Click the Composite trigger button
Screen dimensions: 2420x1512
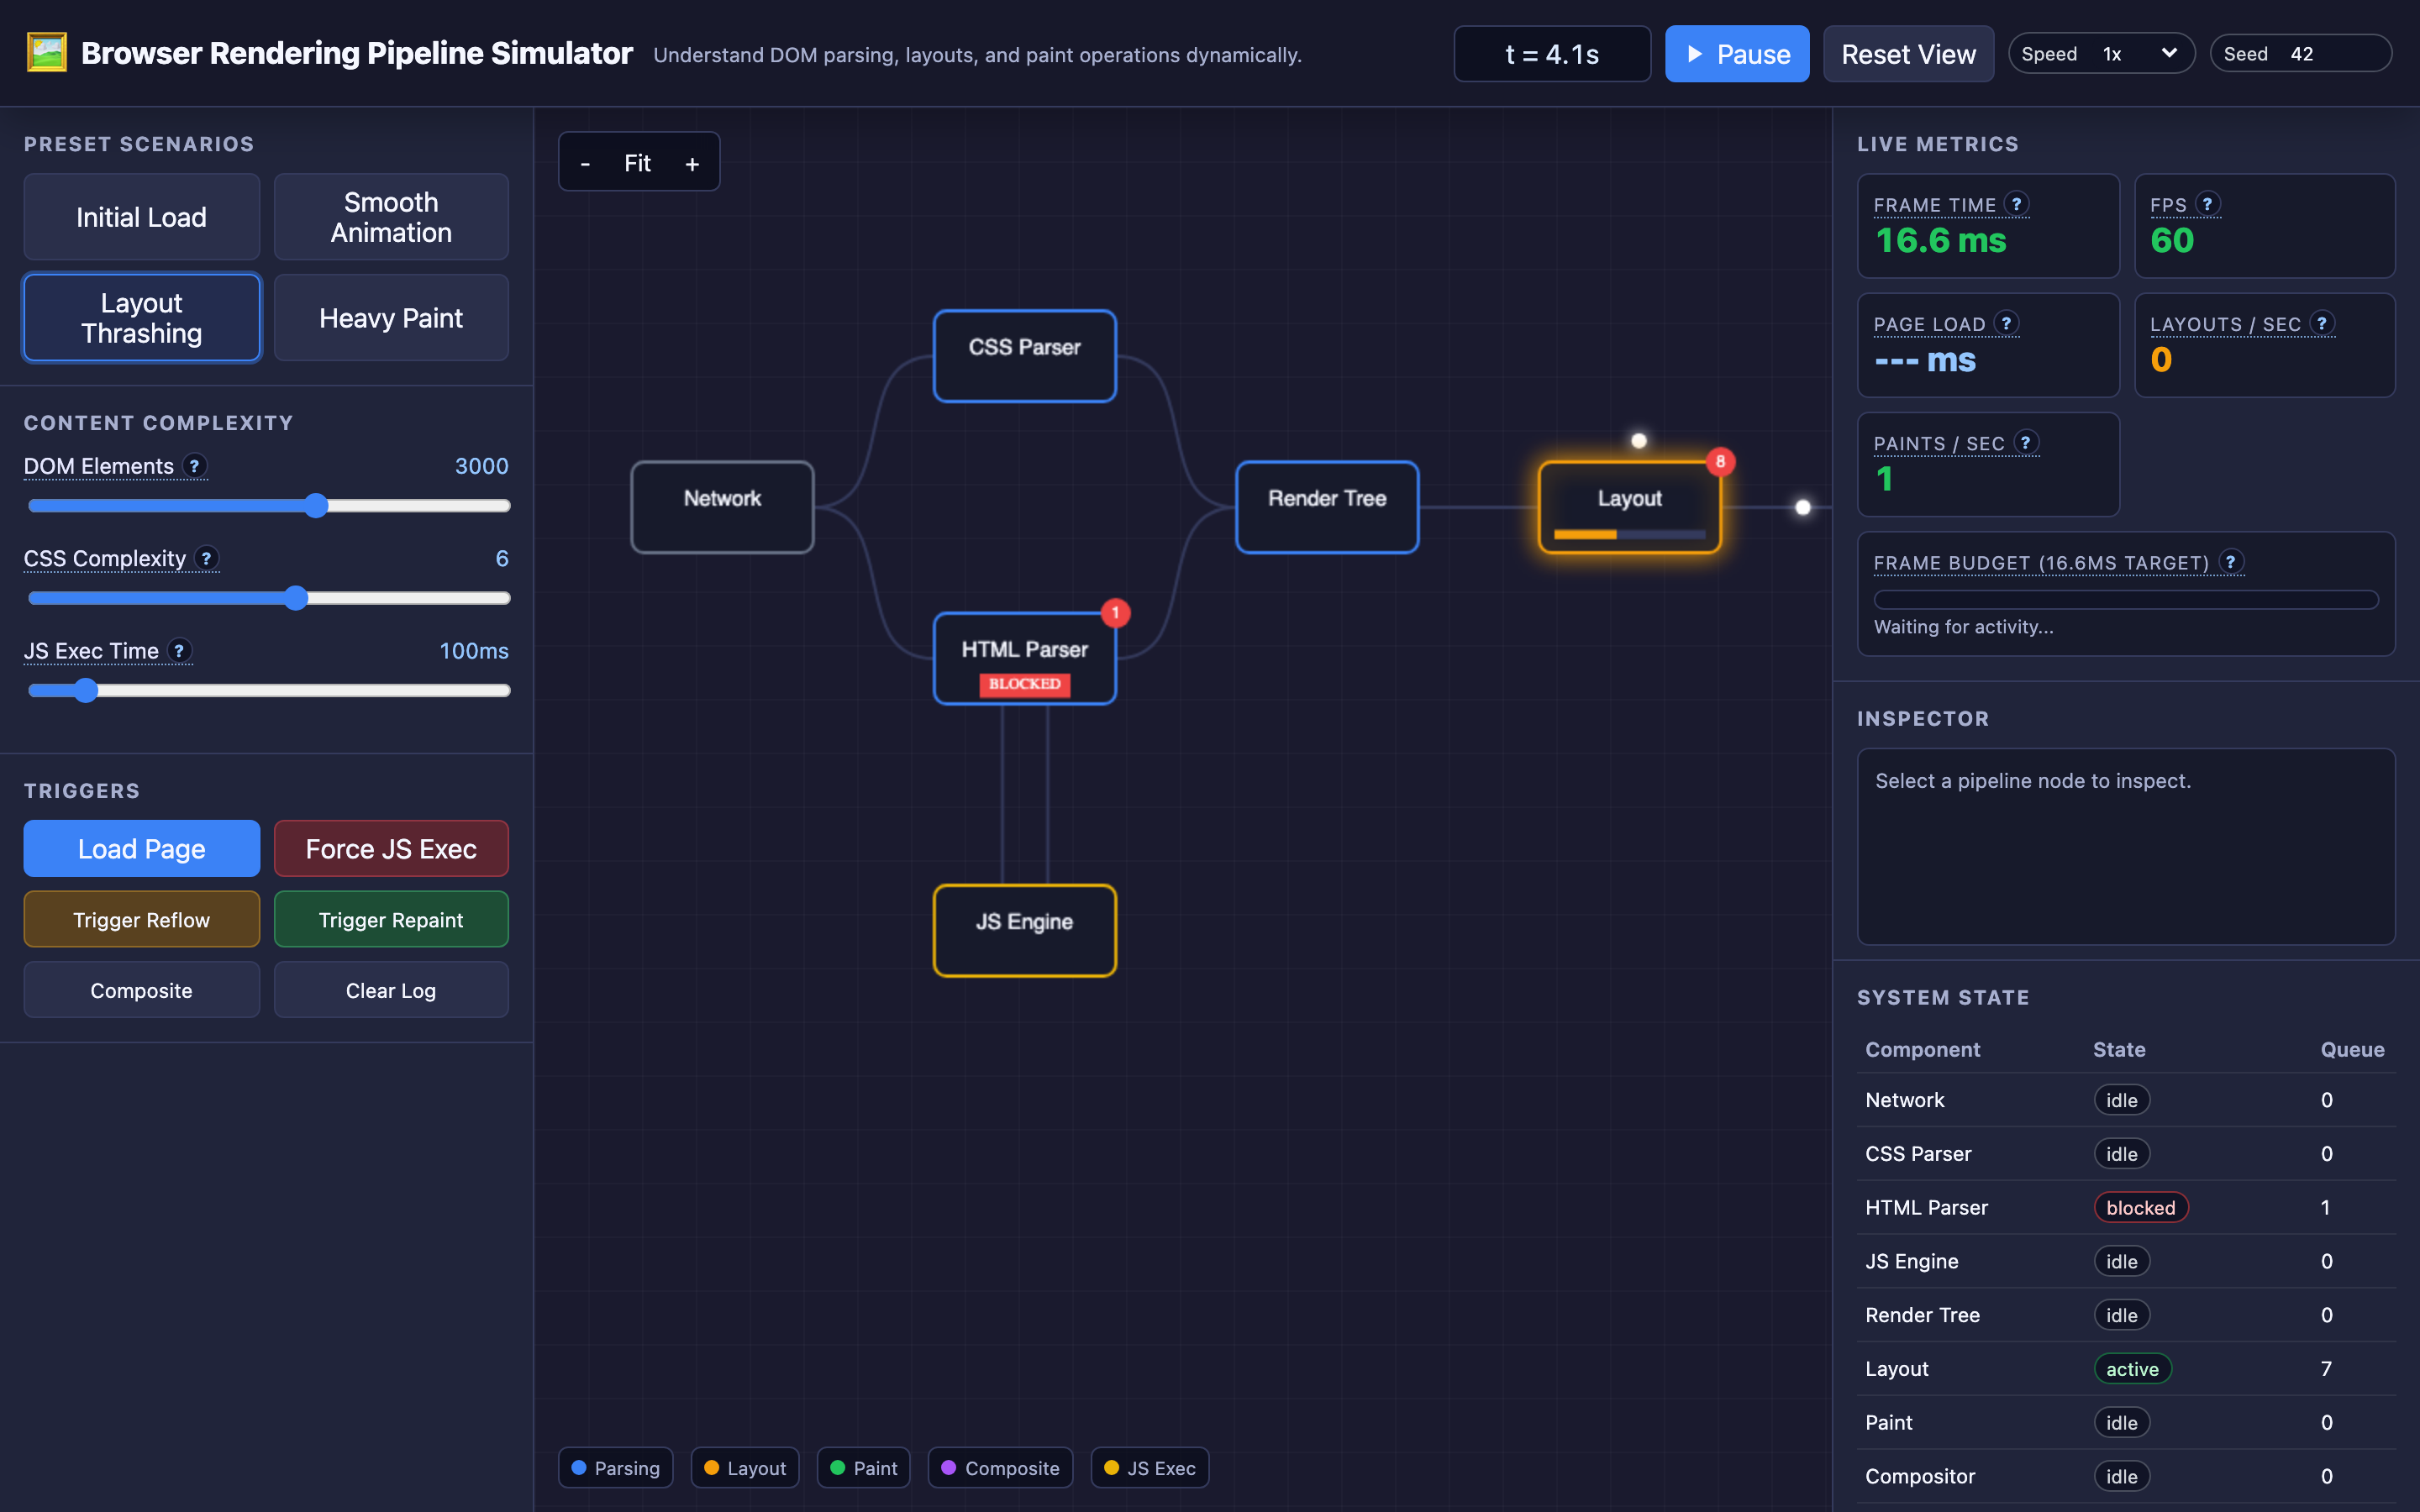coord(142,990)
